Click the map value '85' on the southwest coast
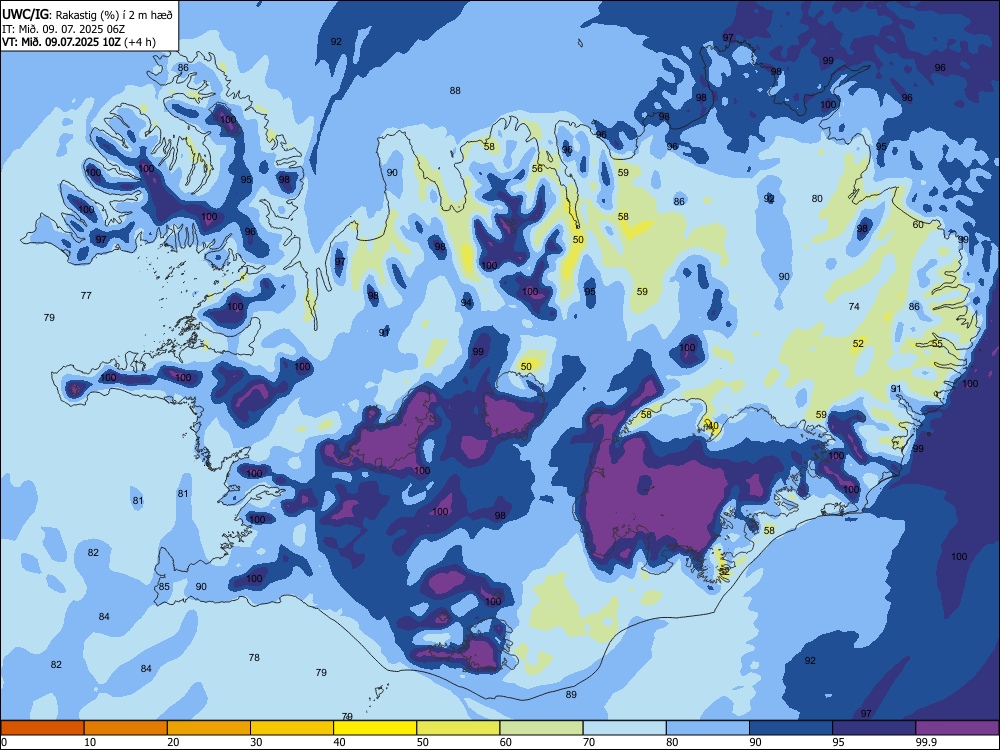 coord(164,587)
